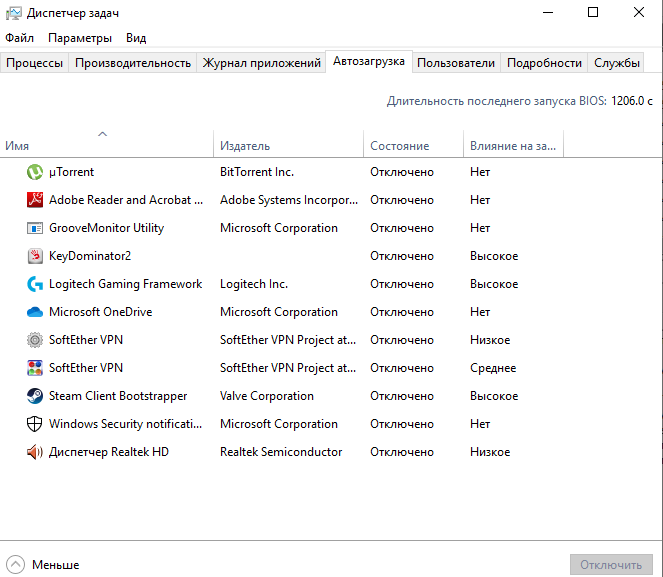Click Высокое impact in Steam row

(494, 396)
